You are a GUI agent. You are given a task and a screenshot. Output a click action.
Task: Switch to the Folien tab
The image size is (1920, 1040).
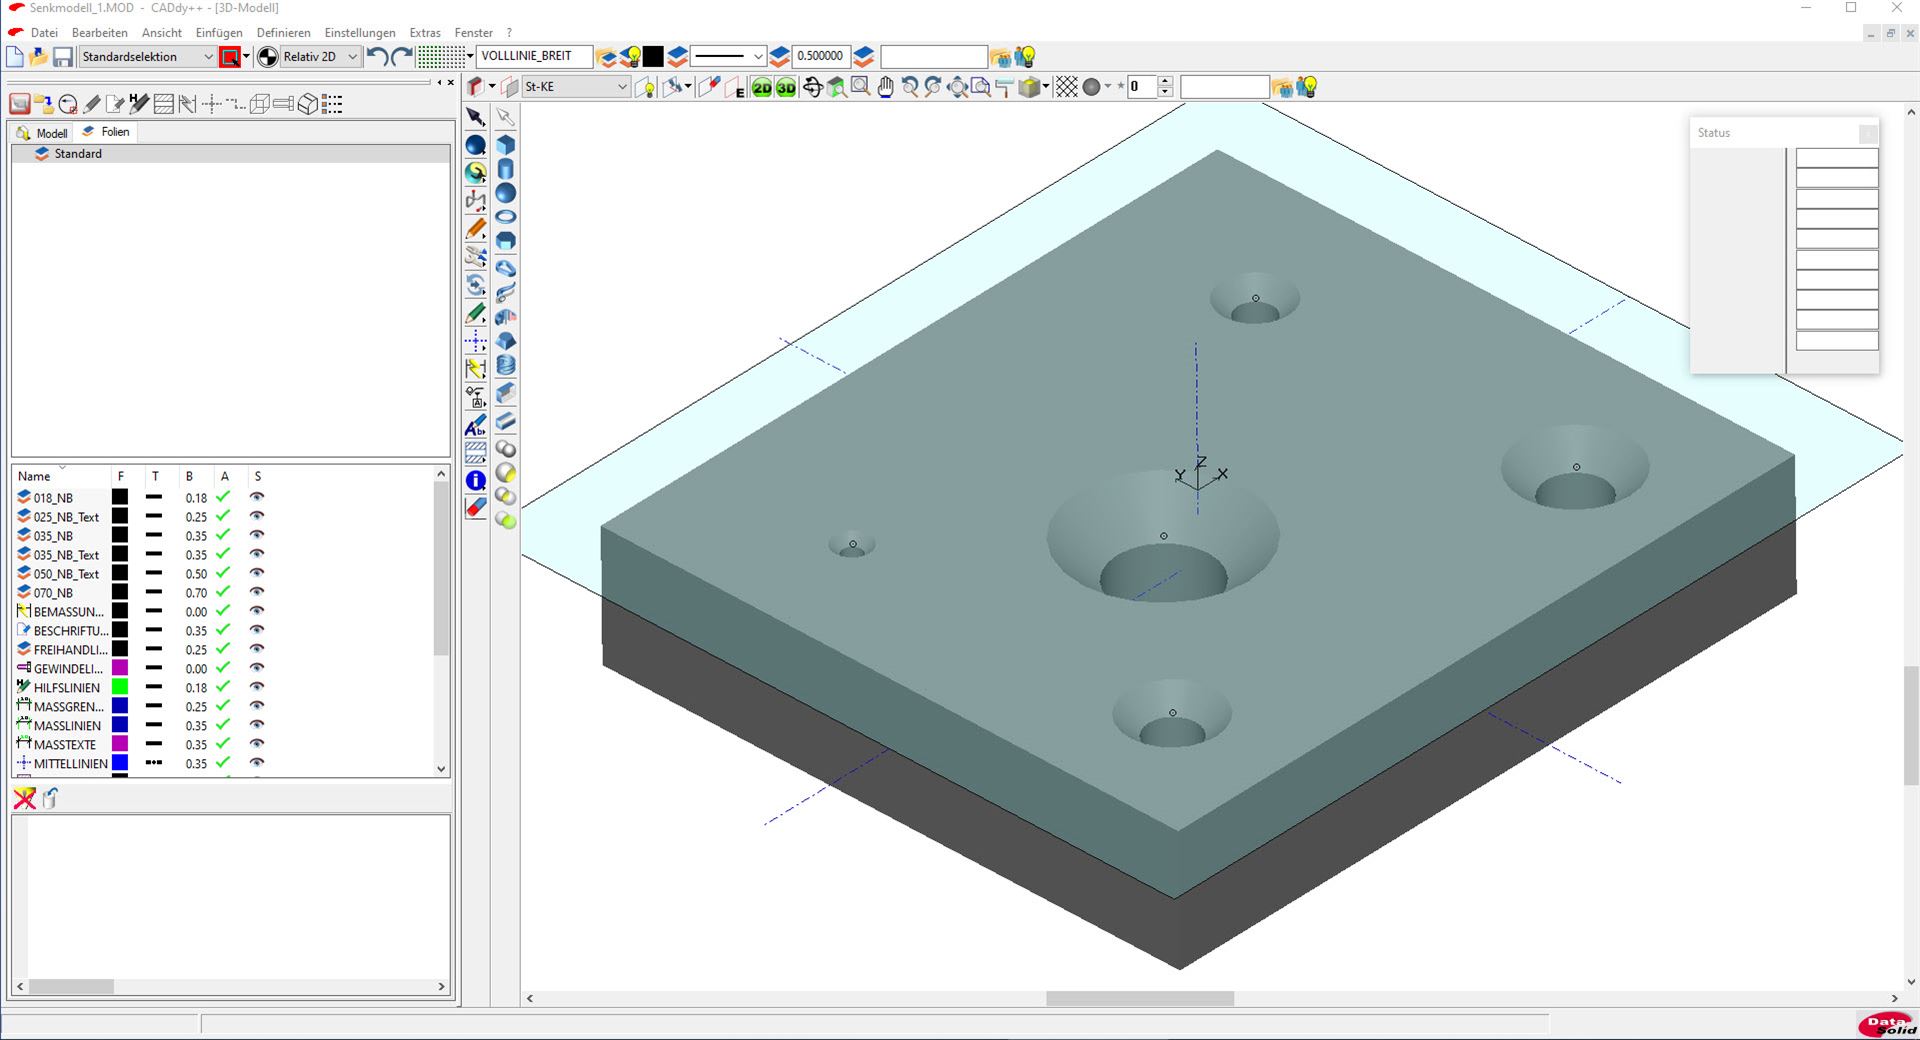(x=106, y=132)
